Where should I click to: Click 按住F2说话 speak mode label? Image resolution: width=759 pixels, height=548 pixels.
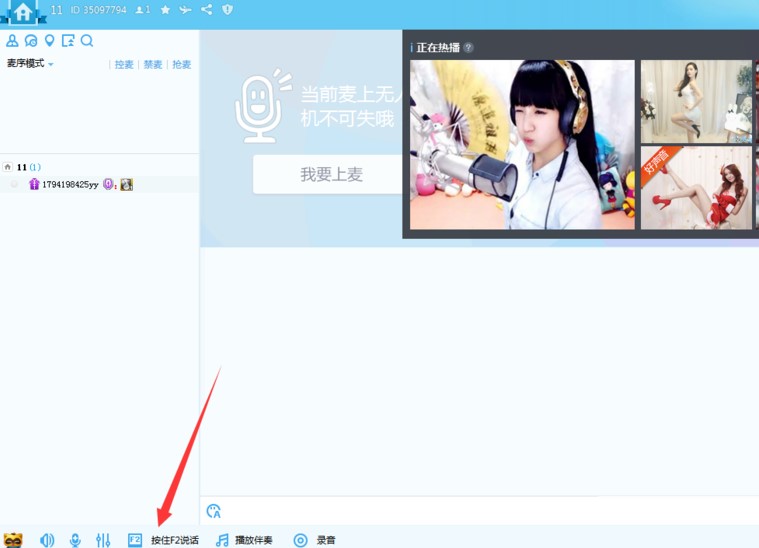point(175,540)
